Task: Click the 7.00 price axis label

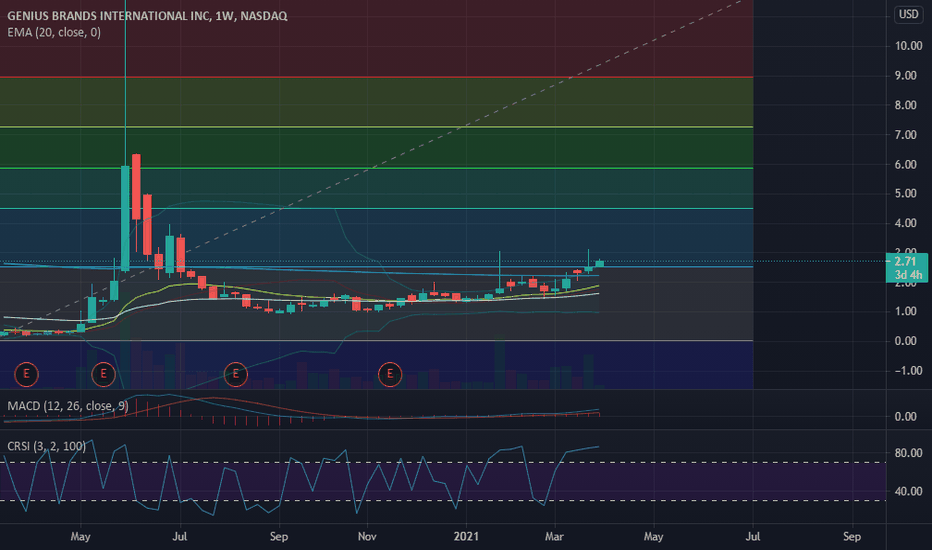Action: pos(906,135)
